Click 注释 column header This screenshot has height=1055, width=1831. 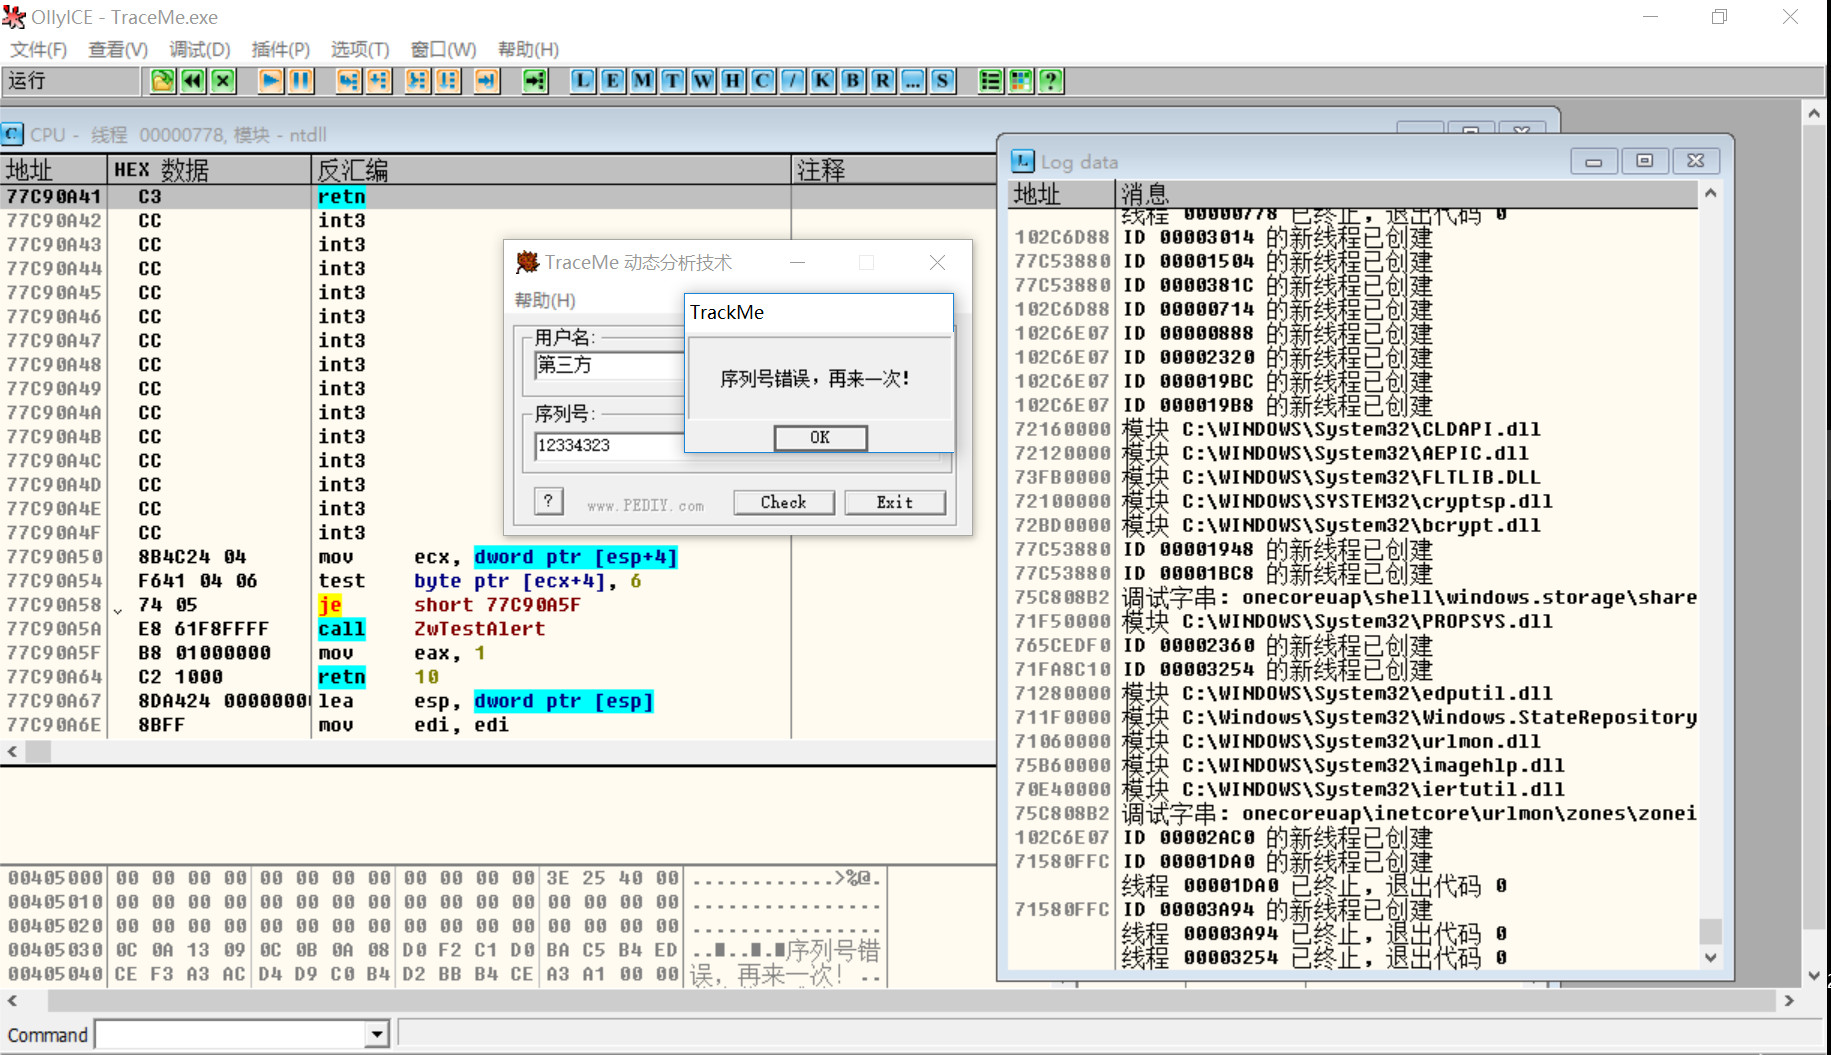(894, 170)
